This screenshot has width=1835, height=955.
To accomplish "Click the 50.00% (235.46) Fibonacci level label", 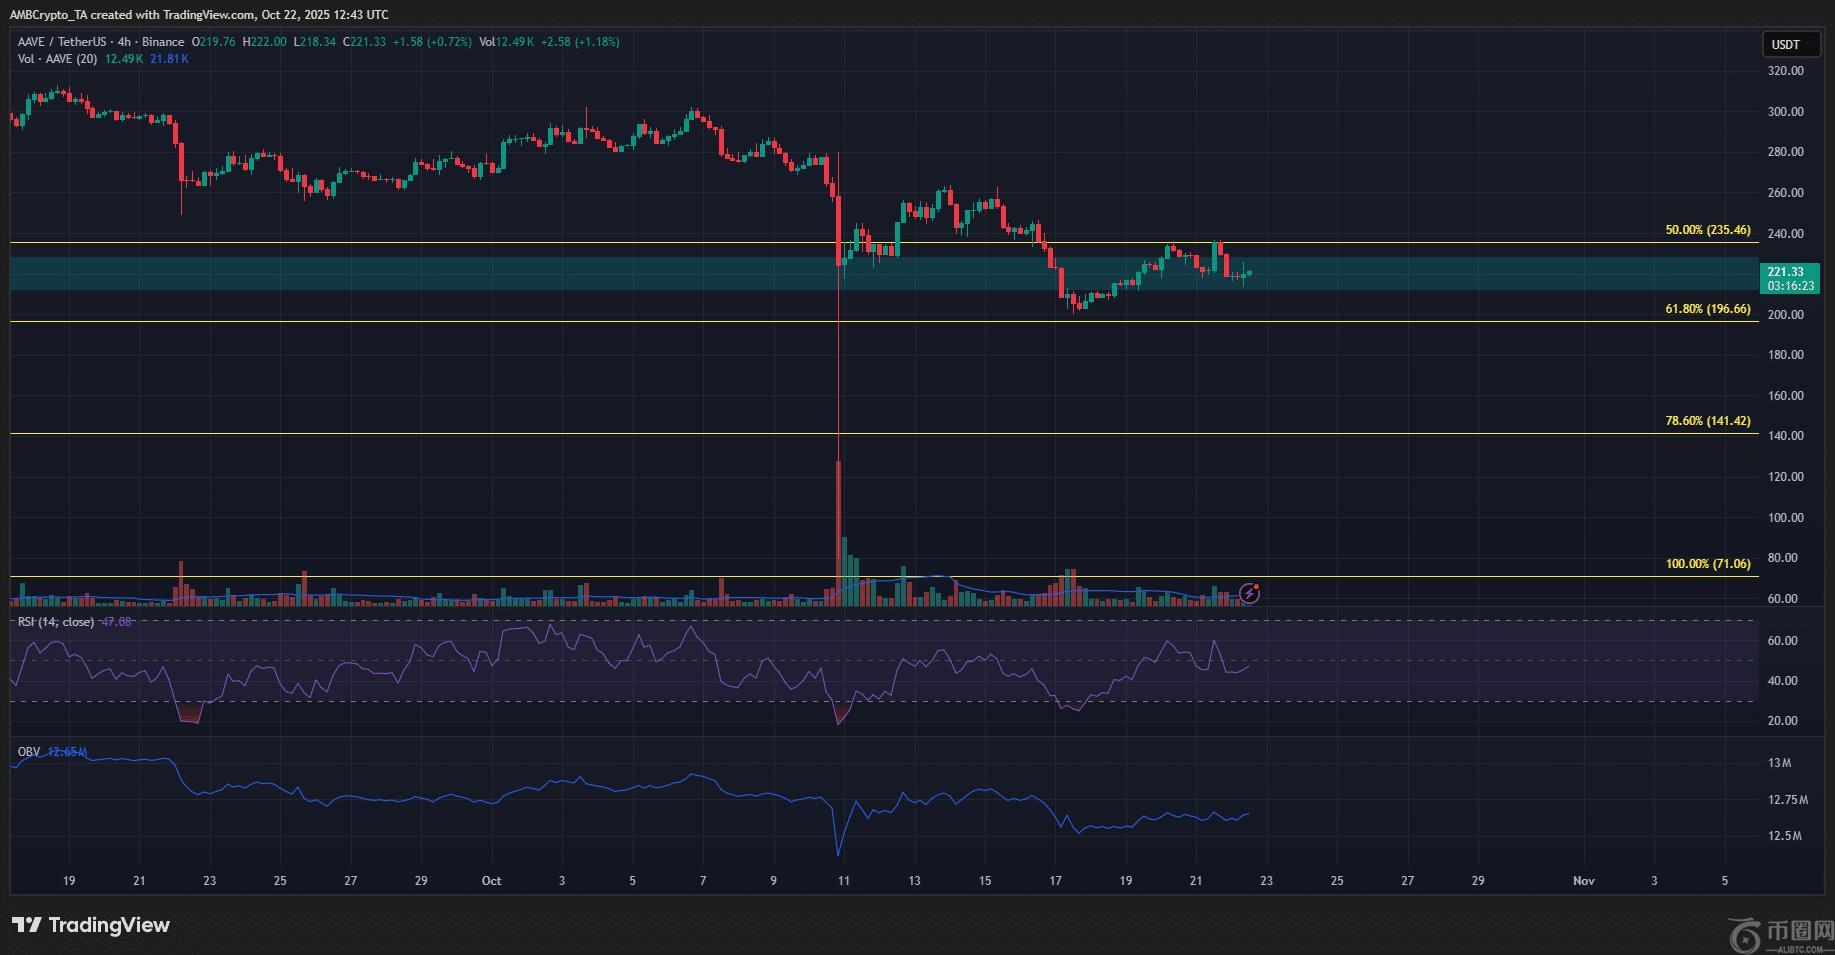I will tap(1707, 230).
